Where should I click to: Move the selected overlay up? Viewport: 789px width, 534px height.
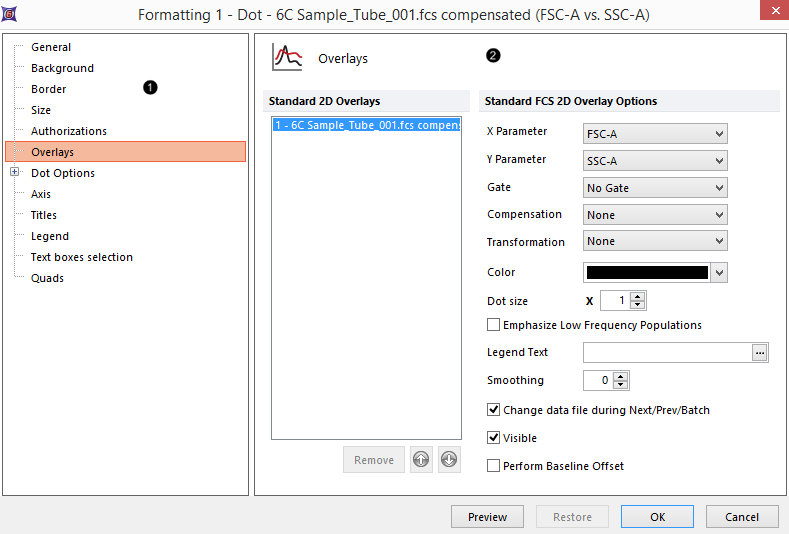pos(421,460)
